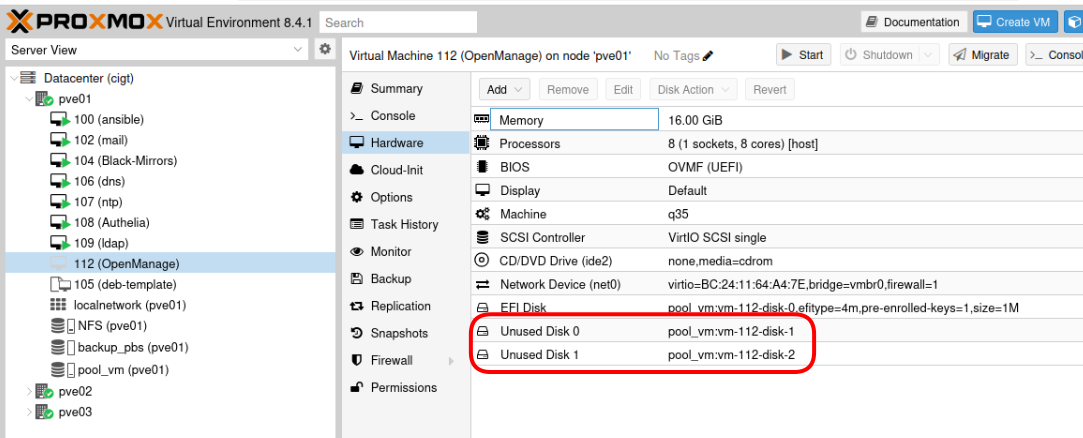Select the 16.00 GiB memory value

(696, 120)
